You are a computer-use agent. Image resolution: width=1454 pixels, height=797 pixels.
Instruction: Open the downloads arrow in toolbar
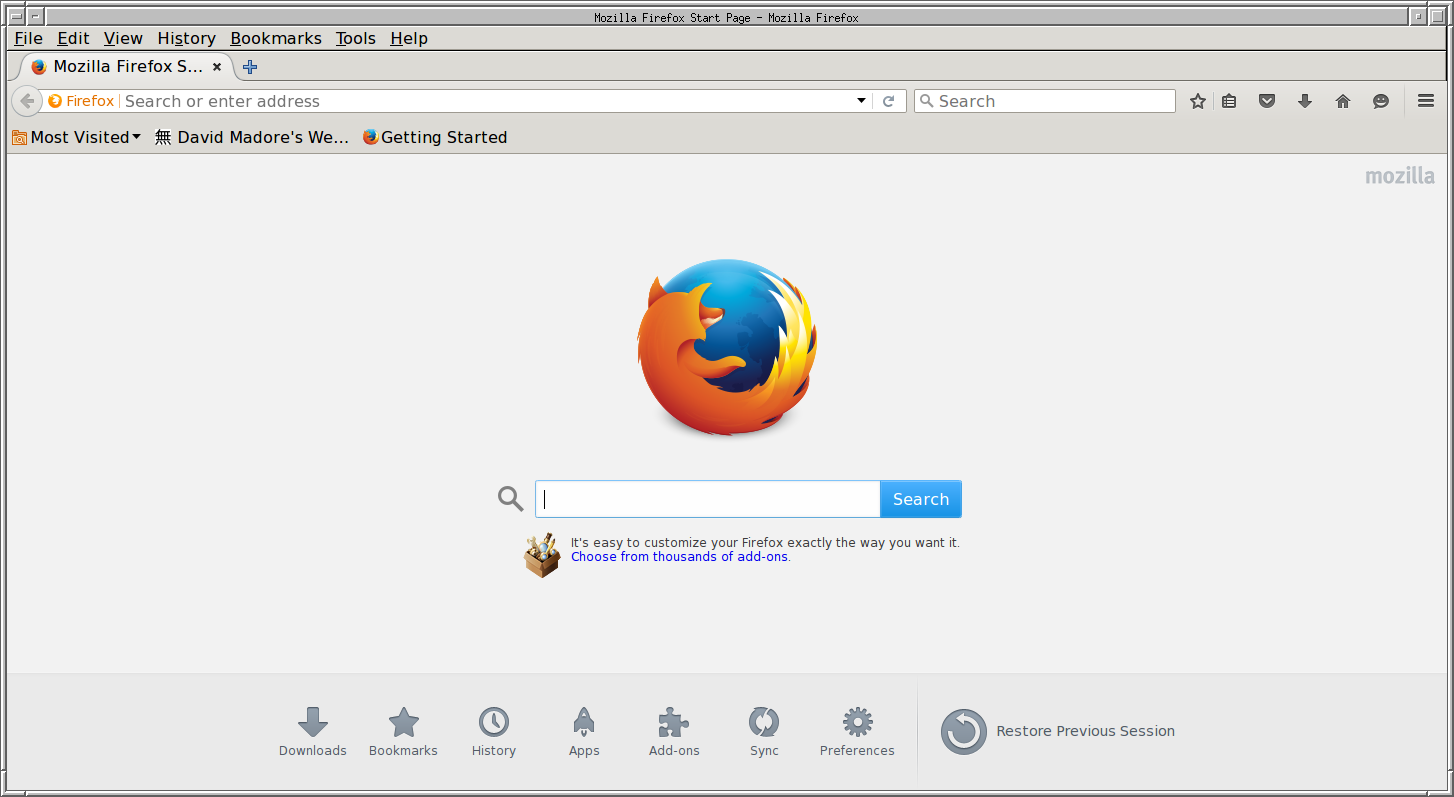tap(1305, 101)
